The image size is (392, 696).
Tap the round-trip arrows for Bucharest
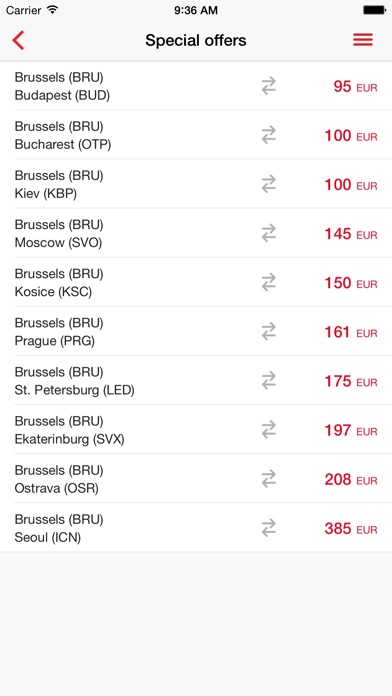(269, 135)
